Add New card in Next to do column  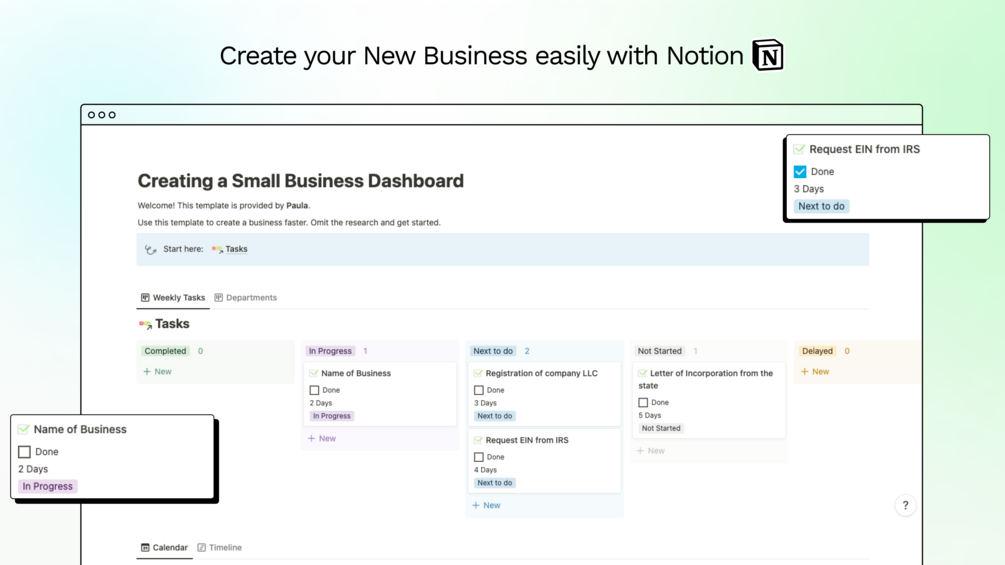[x=486, y=505]
